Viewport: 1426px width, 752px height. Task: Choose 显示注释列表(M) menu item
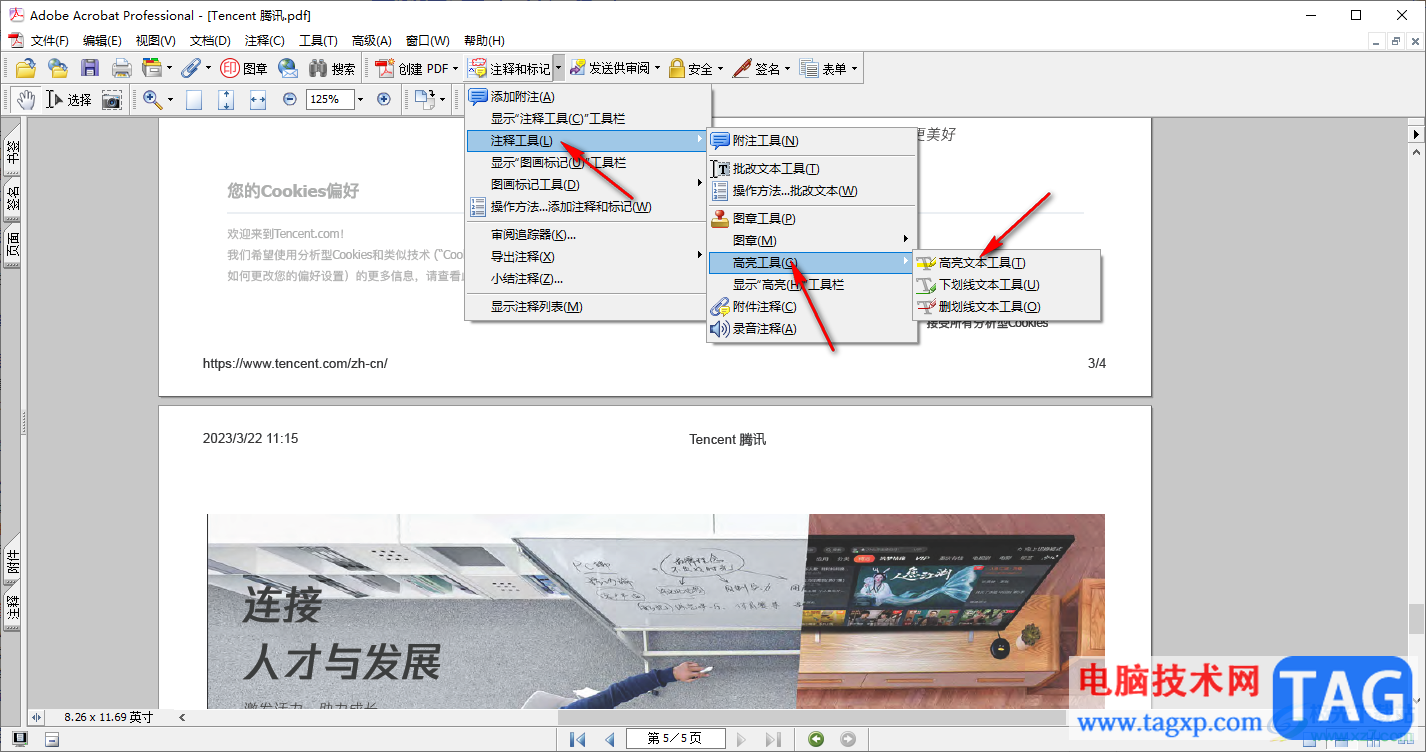click(588, 307)
